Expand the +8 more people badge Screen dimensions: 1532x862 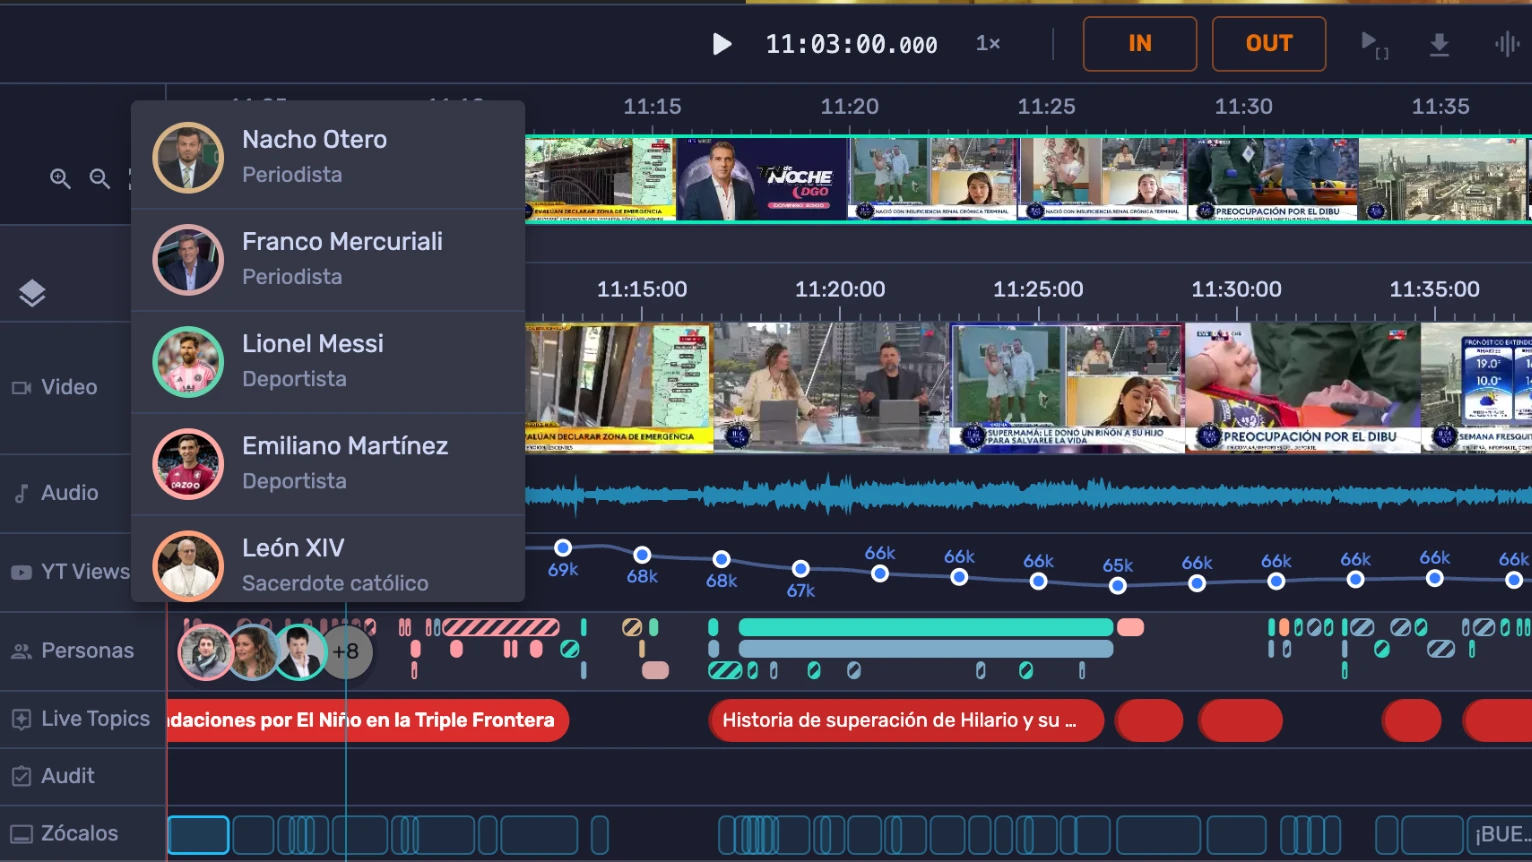[x=346, y=652]
